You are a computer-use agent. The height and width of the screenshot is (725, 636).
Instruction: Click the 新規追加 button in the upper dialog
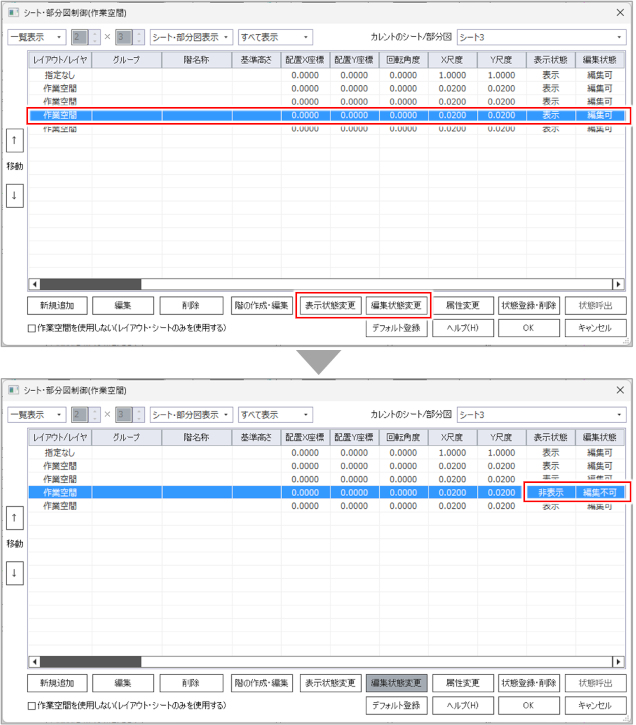click(x=57, y=305)
